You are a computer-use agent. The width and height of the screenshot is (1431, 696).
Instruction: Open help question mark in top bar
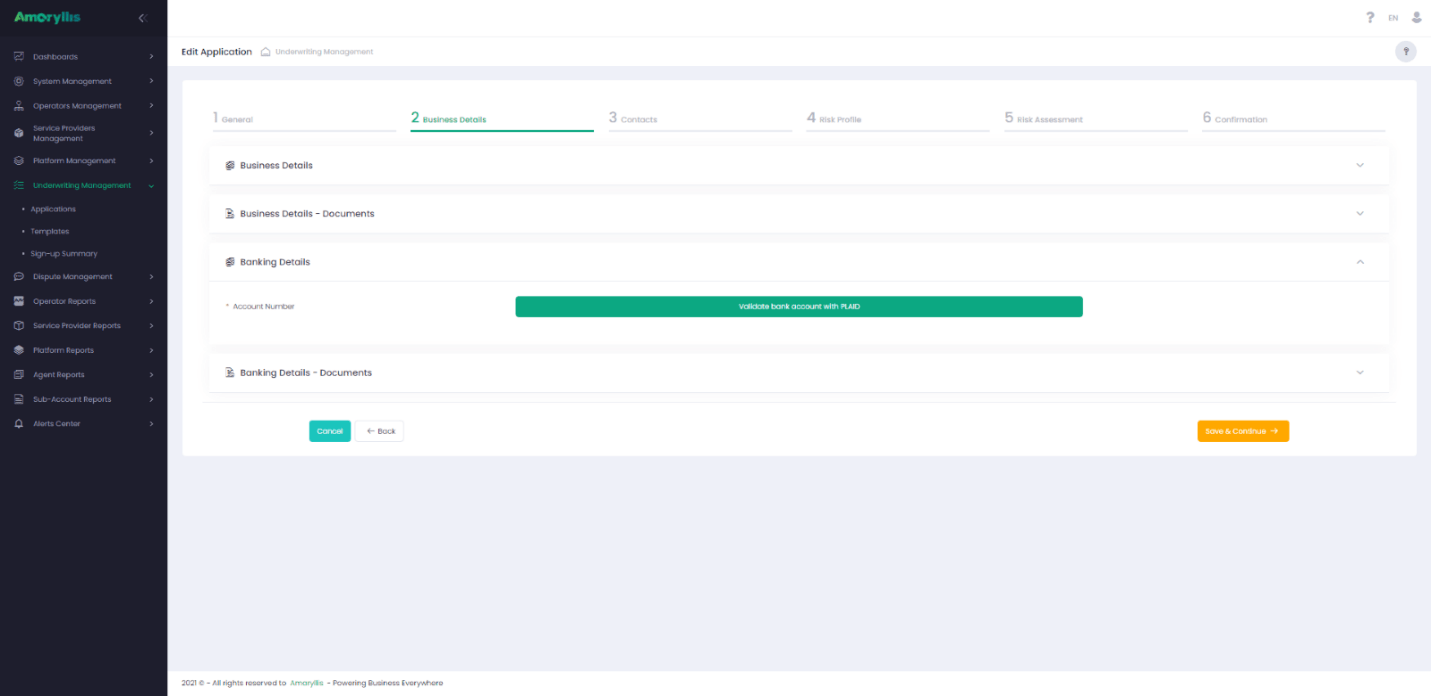(x=1370, y=18)
